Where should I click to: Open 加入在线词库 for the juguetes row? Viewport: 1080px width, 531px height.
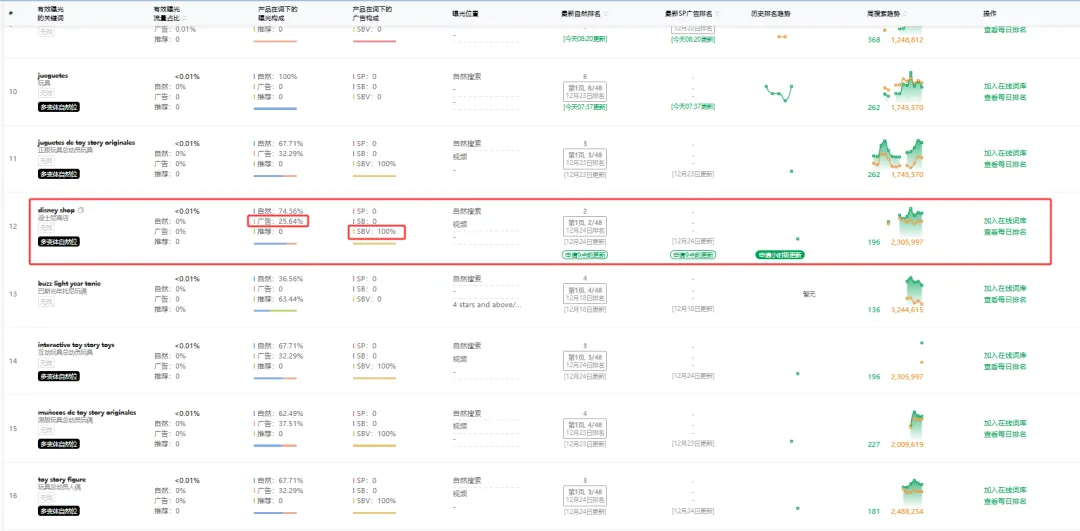[x=1005, y=86]
